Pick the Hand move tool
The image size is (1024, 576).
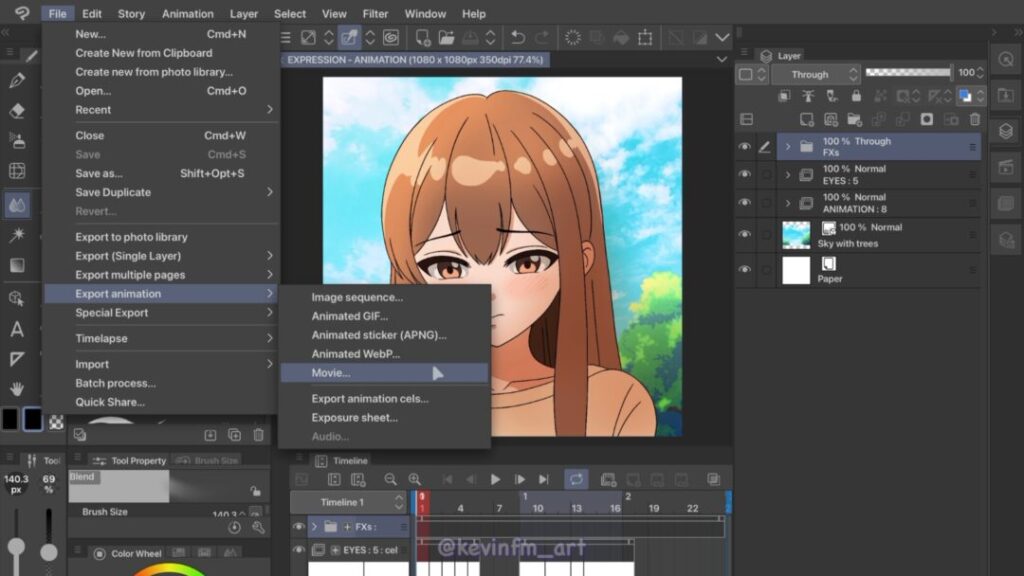tap(17, 388)
